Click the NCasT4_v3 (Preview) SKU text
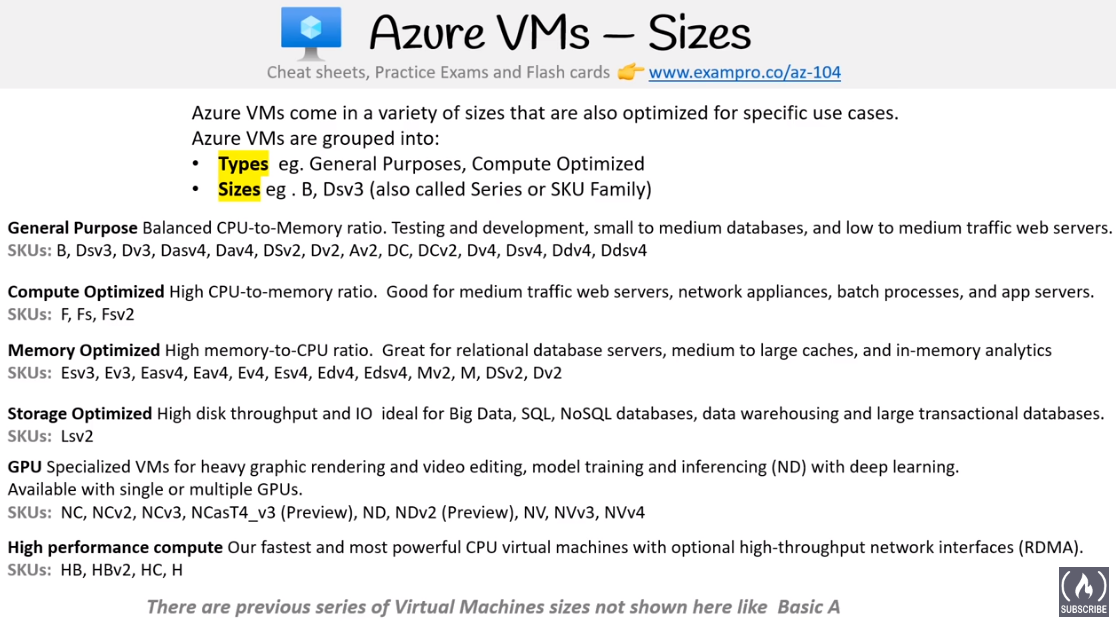The image size is (1116, 626). click(x=272, y=513)
